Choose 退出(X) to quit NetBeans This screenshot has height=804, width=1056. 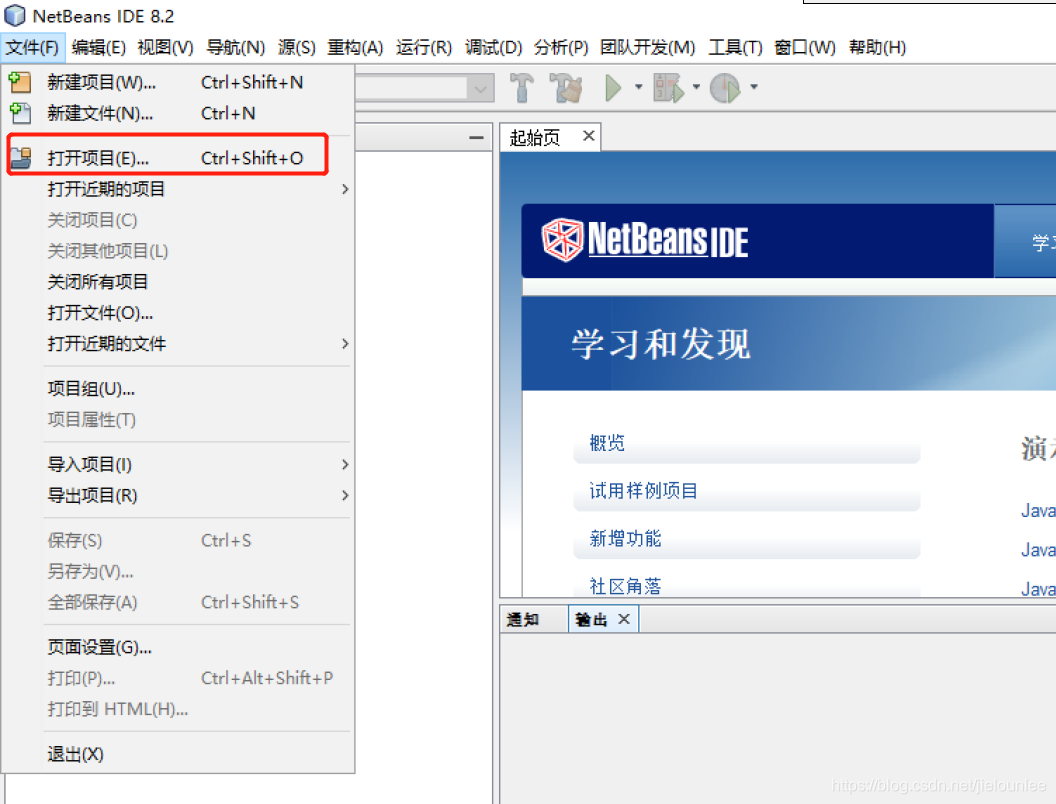click(178, 754)
